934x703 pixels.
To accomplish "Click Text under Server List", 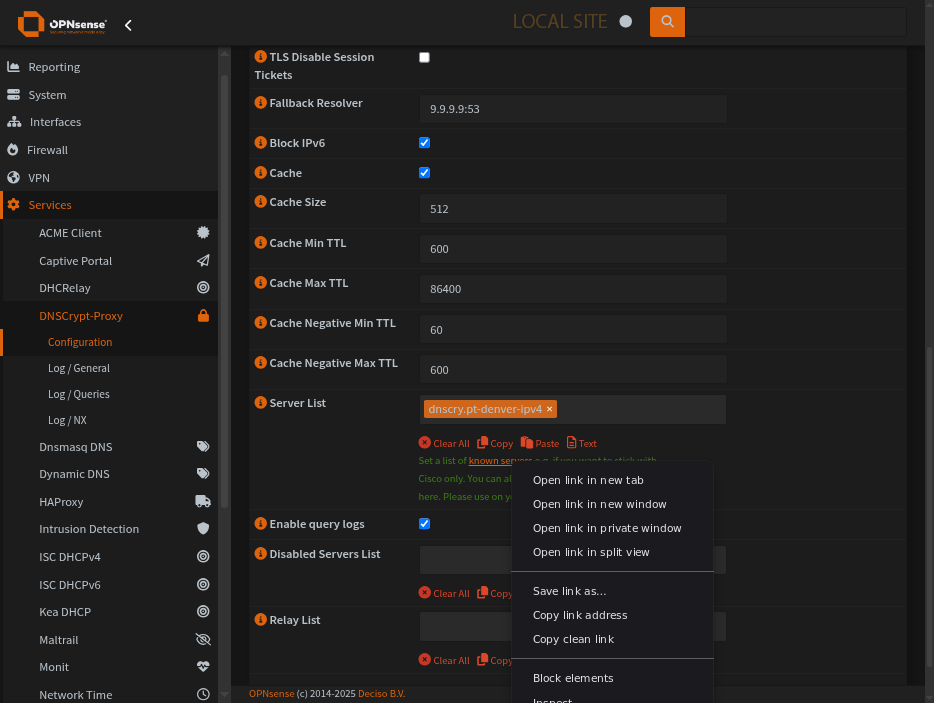I will pos(581,443).
